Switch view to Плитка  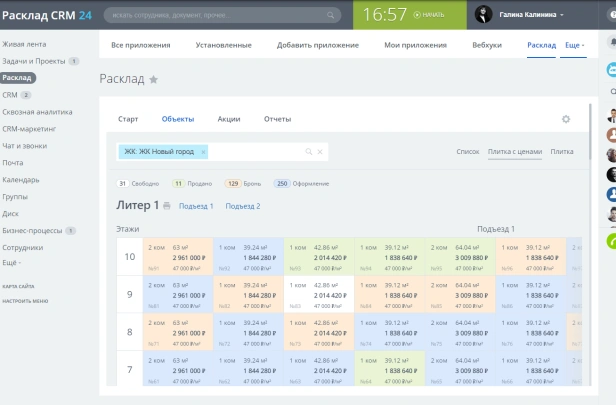click(x=562, y=152)
